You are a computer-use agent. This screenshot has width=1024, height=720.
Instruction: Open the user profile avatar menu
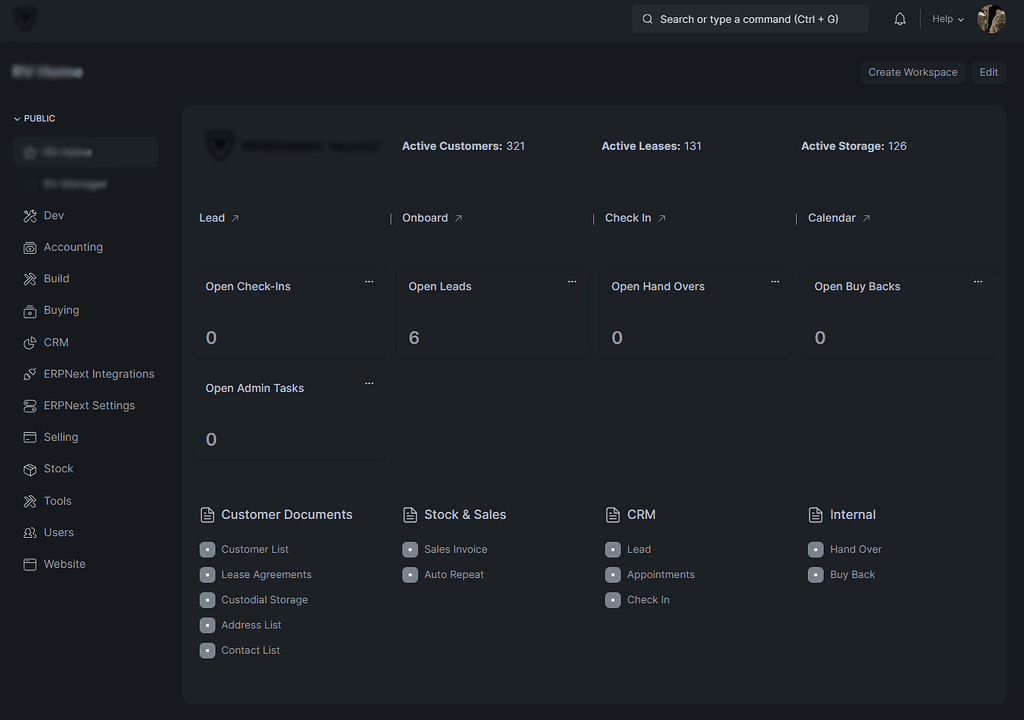(x=990, y=18)
